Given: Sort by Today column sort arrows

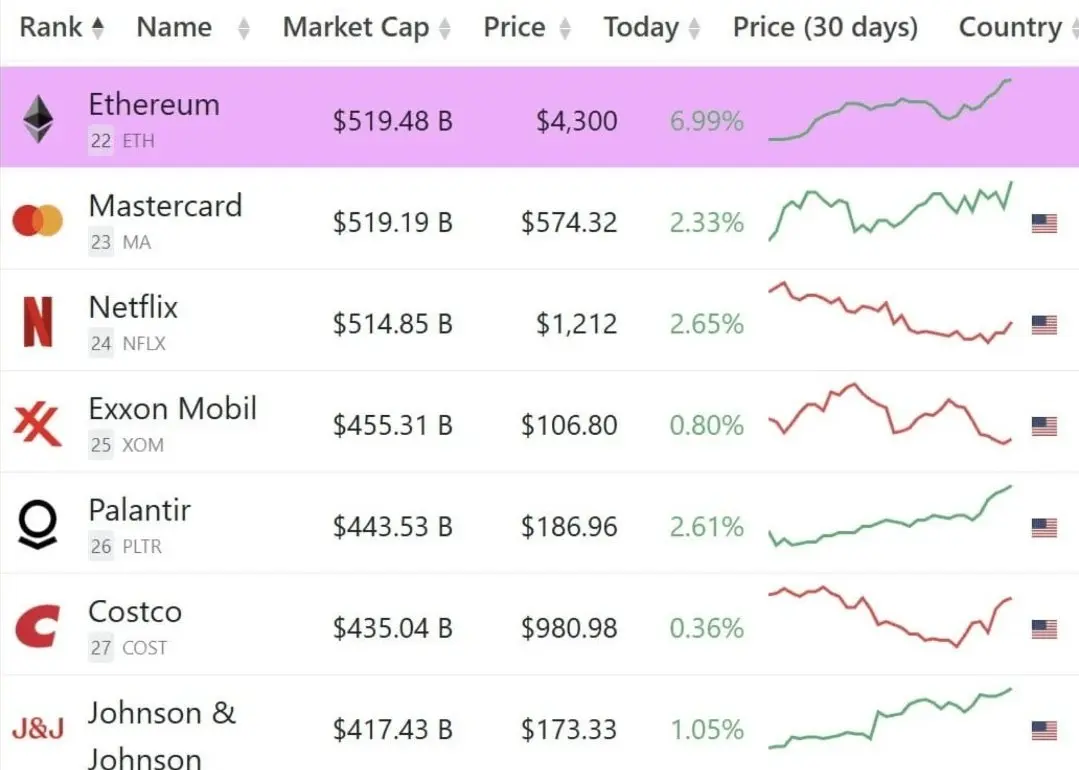Looking at the screenshot, I should coord(694,28).
